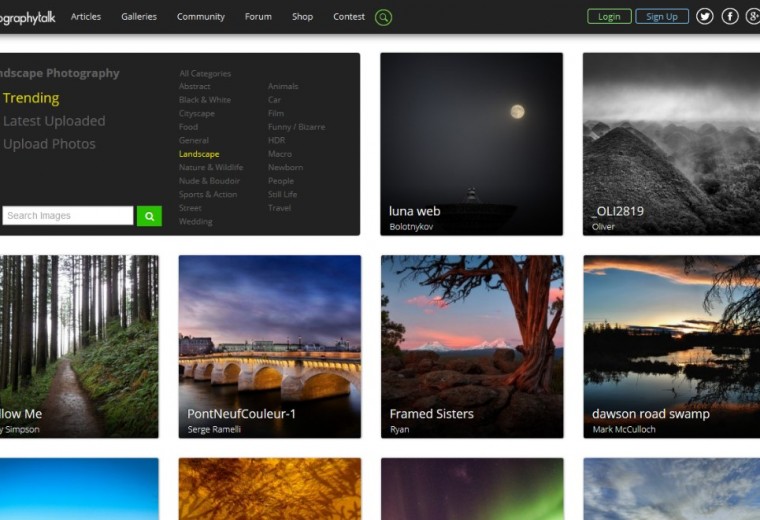Open Upload Photos link
Viewport: 760px width, 520px height.
pyautogui.click(x=49, y=144)
